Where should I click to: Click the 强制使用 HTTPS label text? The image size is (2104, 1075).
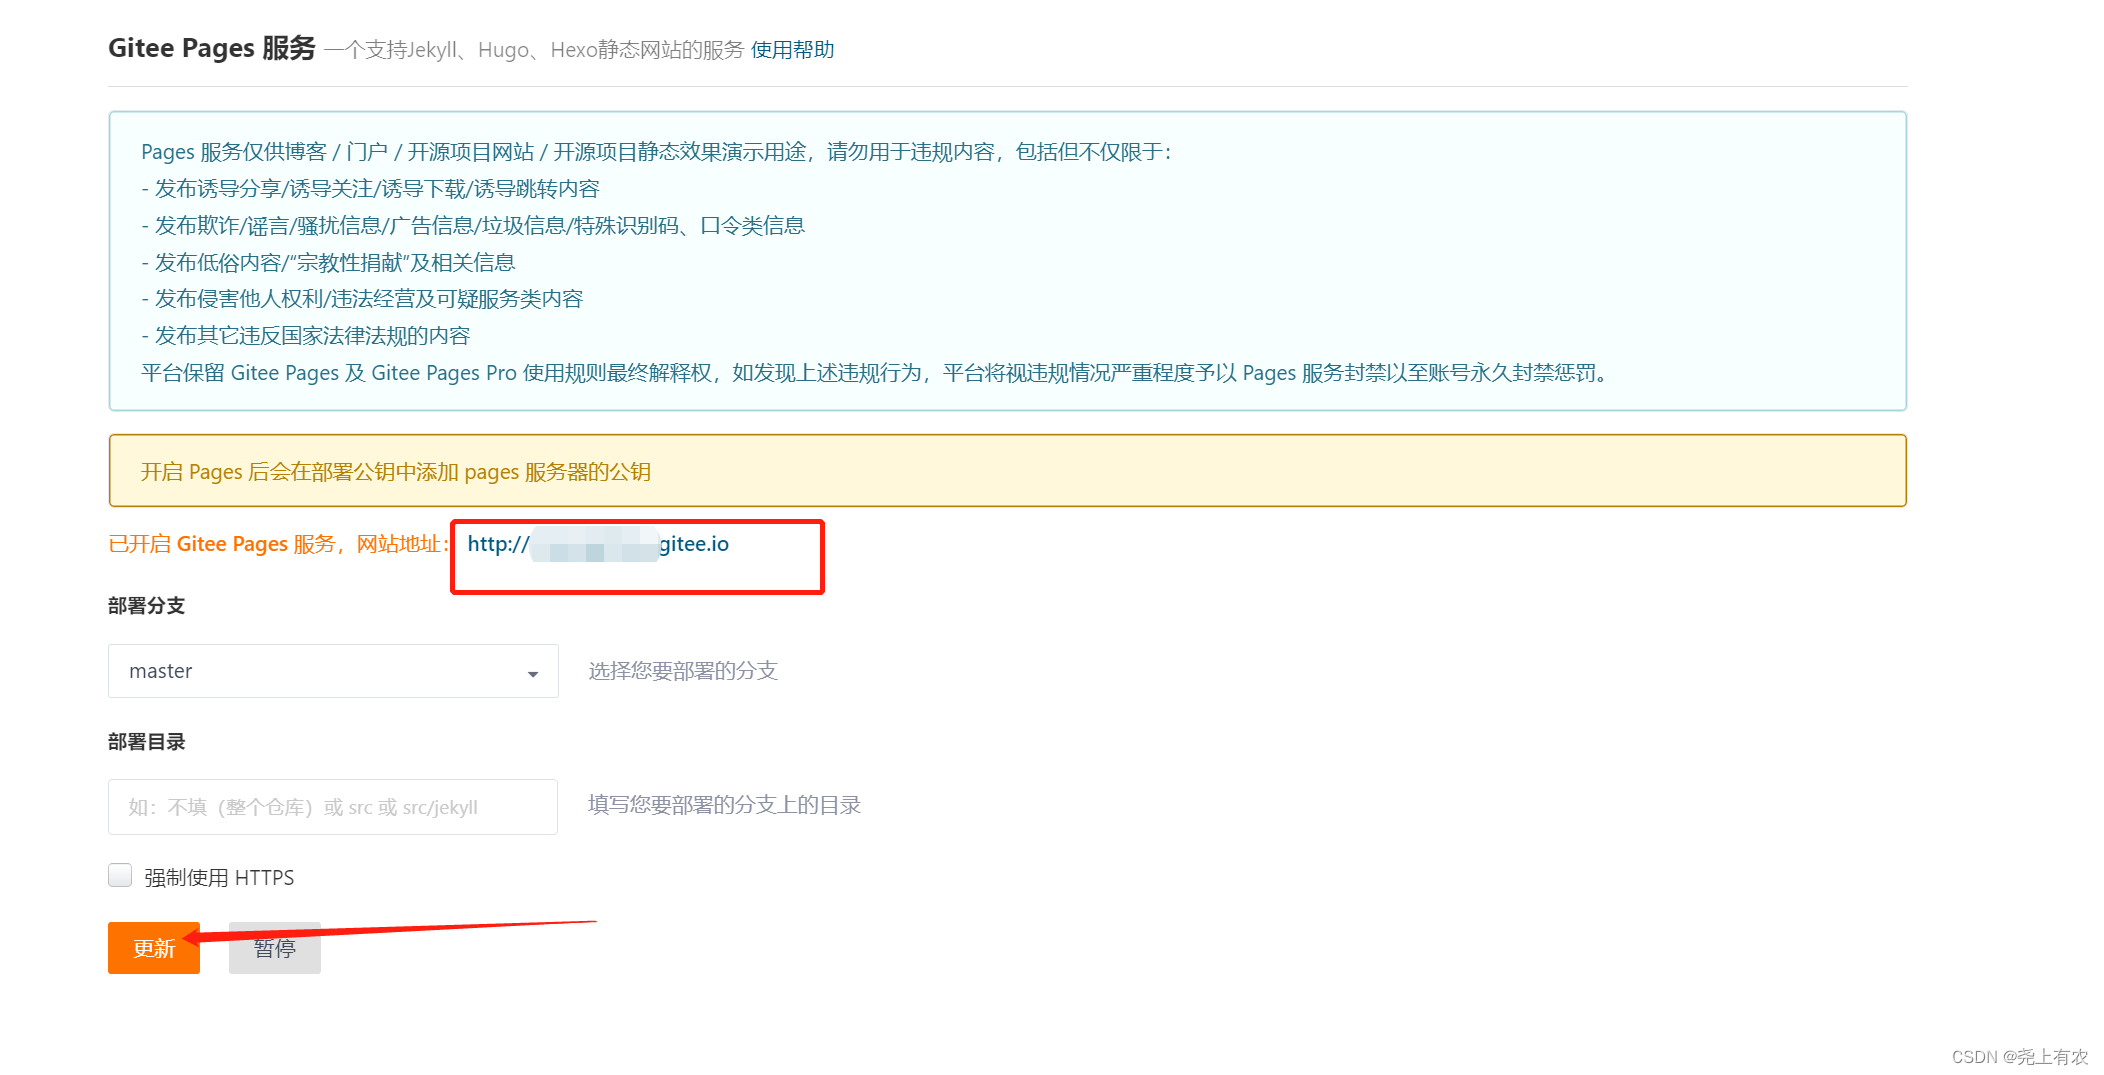pos(219,877)
